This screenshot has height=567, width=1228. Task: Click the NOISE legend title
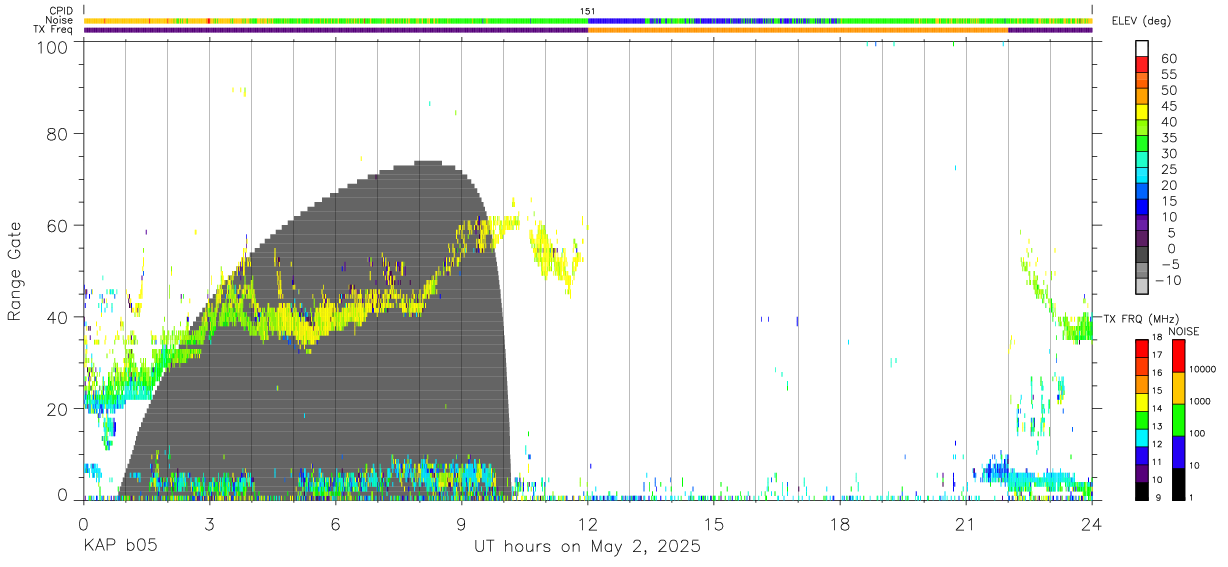[1184, 331]
